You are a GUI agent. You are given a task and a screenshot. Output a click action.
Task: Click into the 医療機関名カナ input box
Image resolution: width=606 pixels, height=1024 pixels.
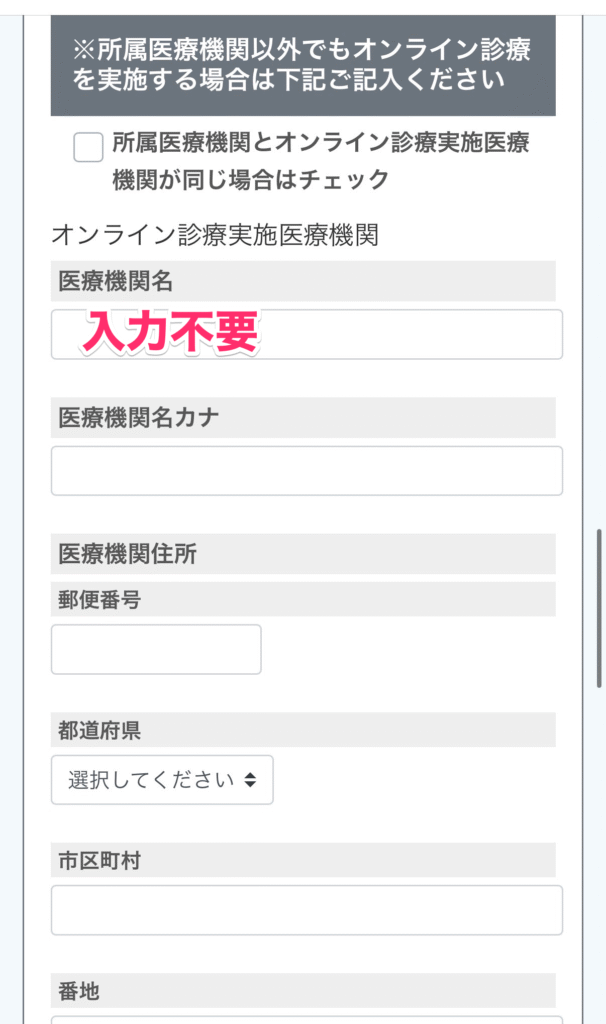coord(306,471)
